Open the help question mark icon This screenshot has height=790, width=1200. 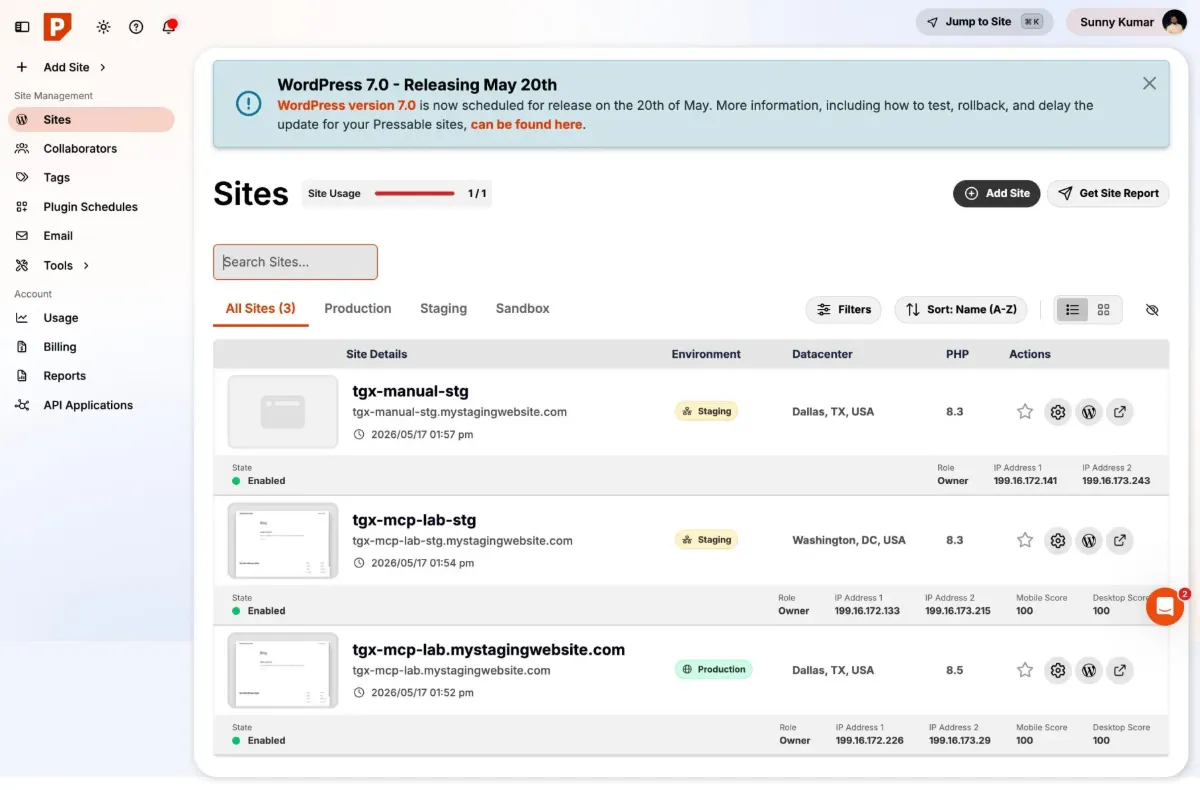[136, 27]
